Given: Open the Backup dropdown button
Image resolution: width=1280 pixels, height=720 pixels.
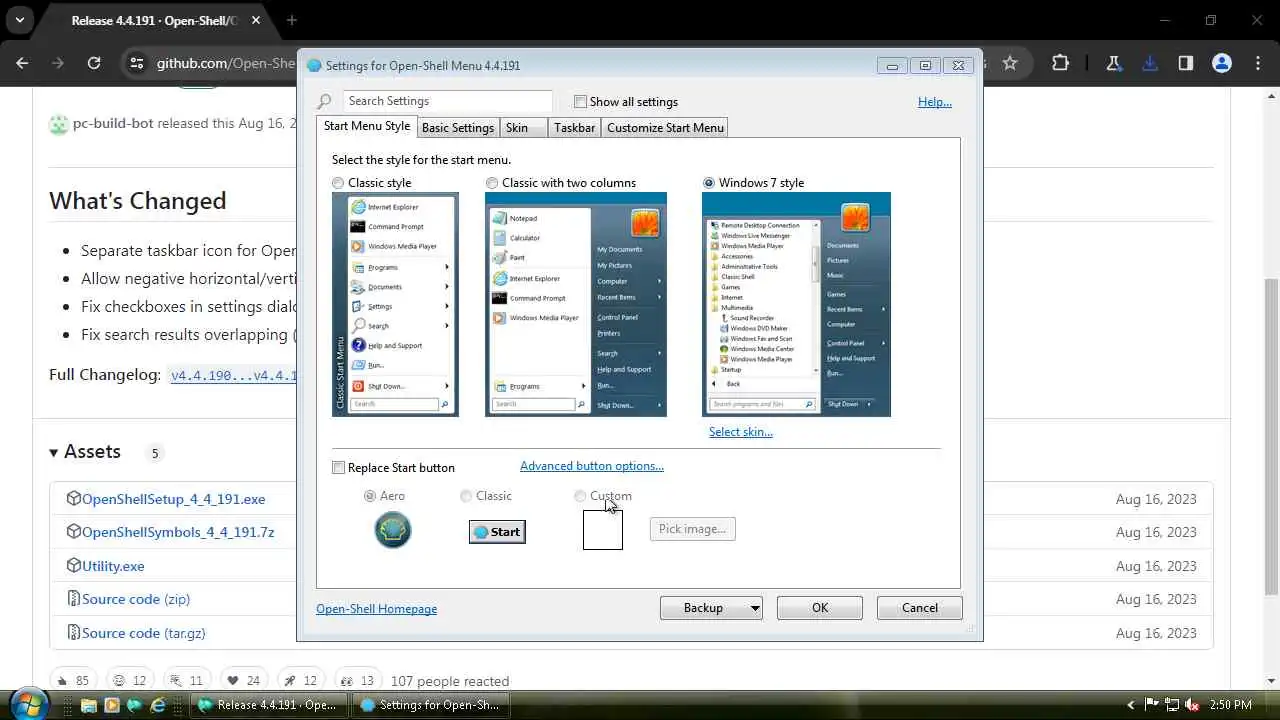Looking at the screenshot, I should coord(711,608).
